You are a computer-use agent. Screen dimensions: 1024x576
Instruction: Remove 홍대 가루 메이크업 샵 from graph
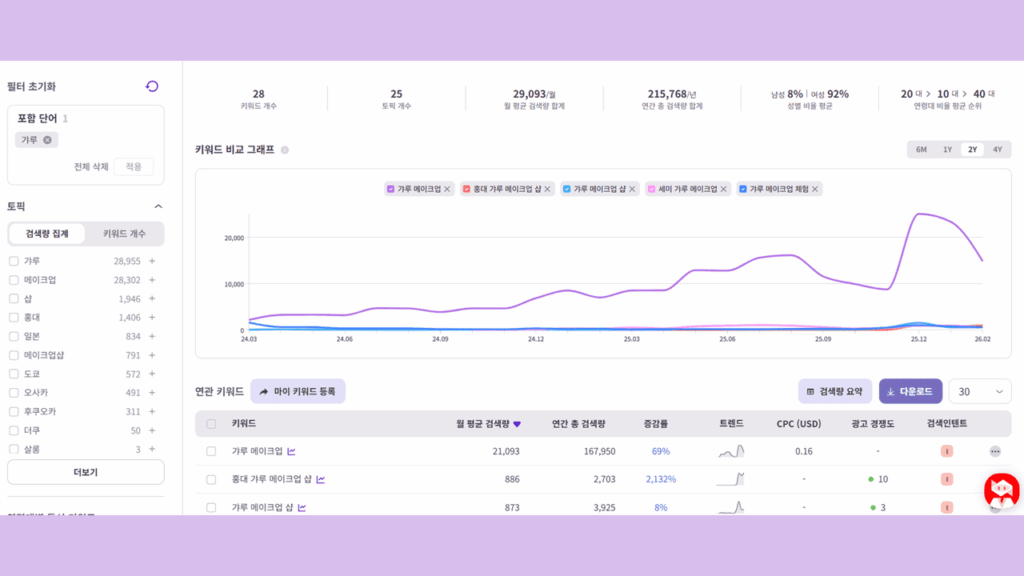pyautogui.click(x=547, y=189)
